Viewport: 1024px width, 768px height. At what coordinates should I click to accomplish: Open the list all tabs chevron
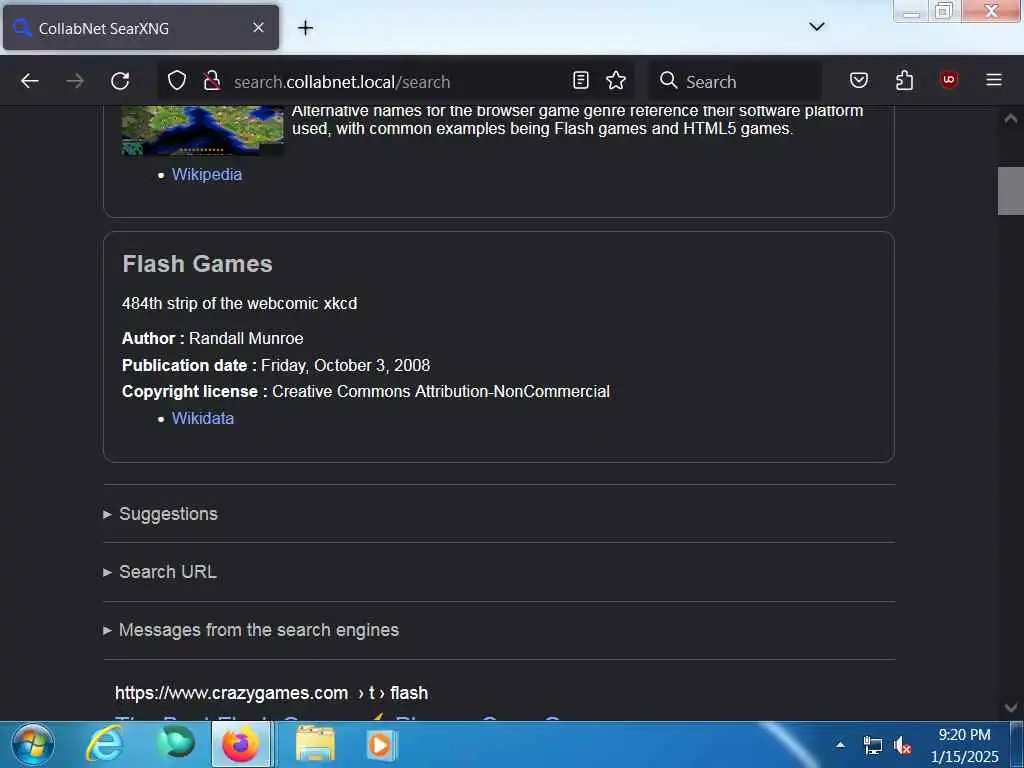click(816, 27)
